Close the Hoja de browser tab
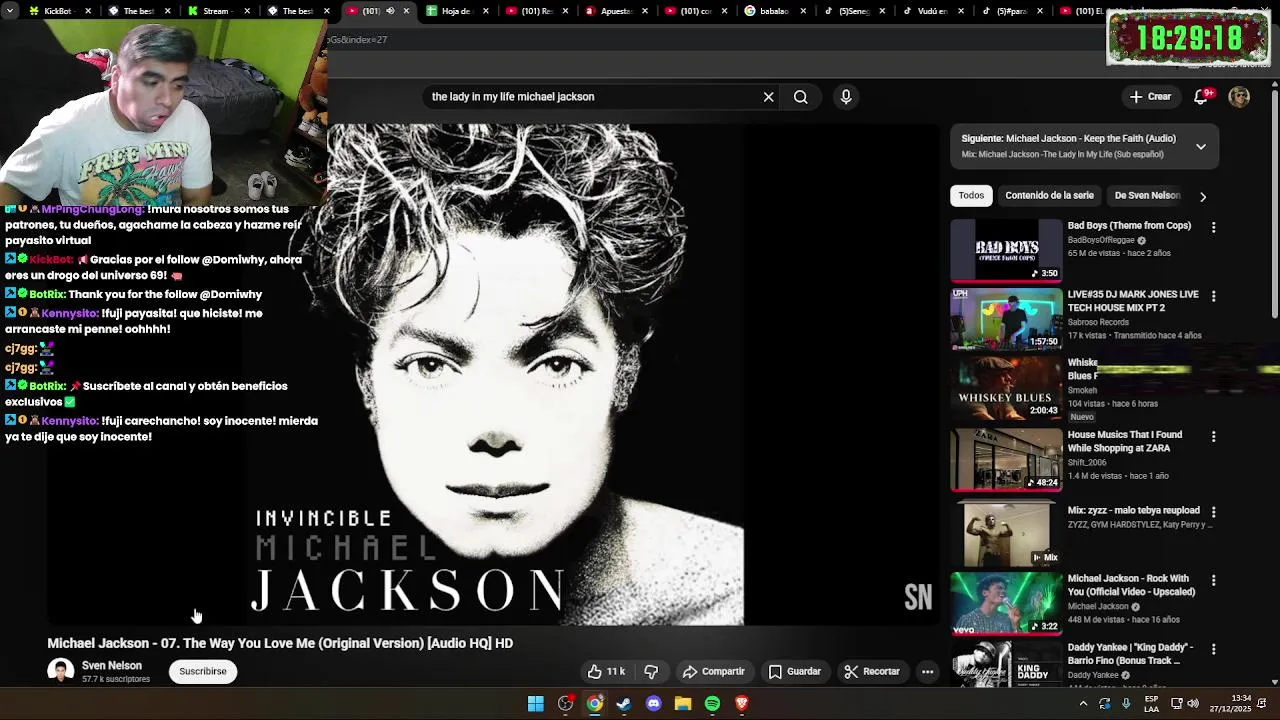Screen dimensions: 1280x720 click(487, 11)
